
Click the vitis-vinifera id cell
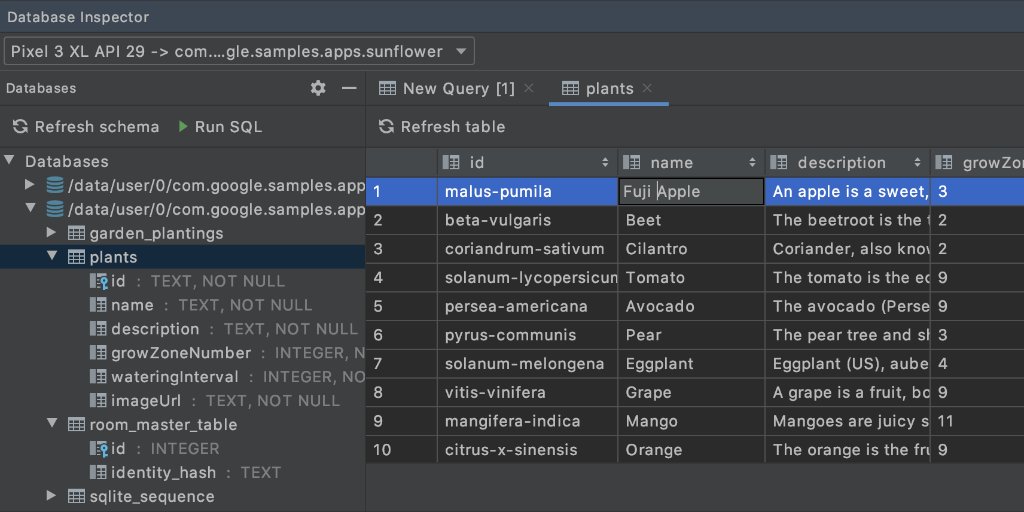click(x=527, y=392)
